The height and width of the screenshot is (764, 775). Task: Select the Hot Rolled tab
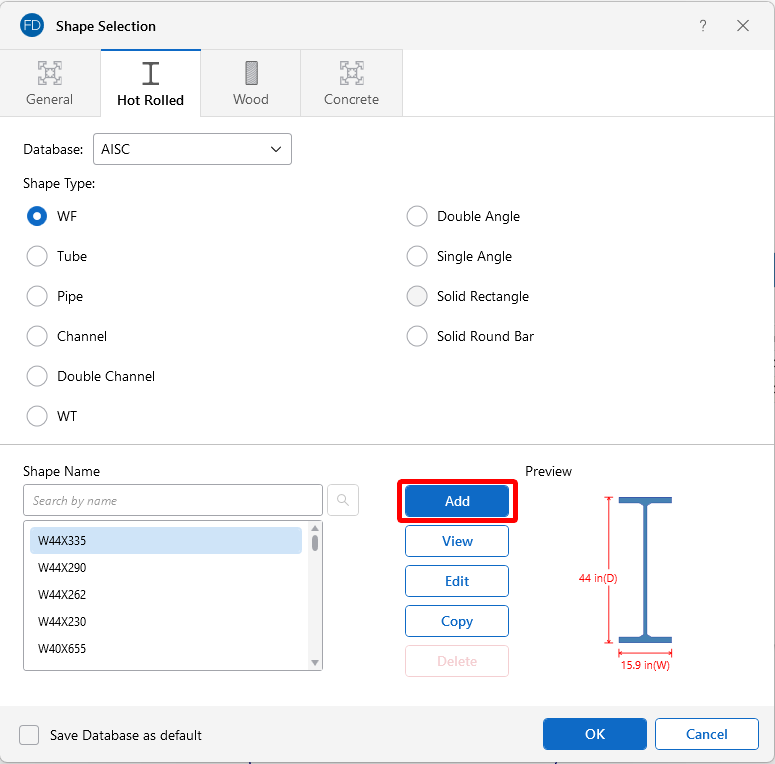click(x=150, y=84)
